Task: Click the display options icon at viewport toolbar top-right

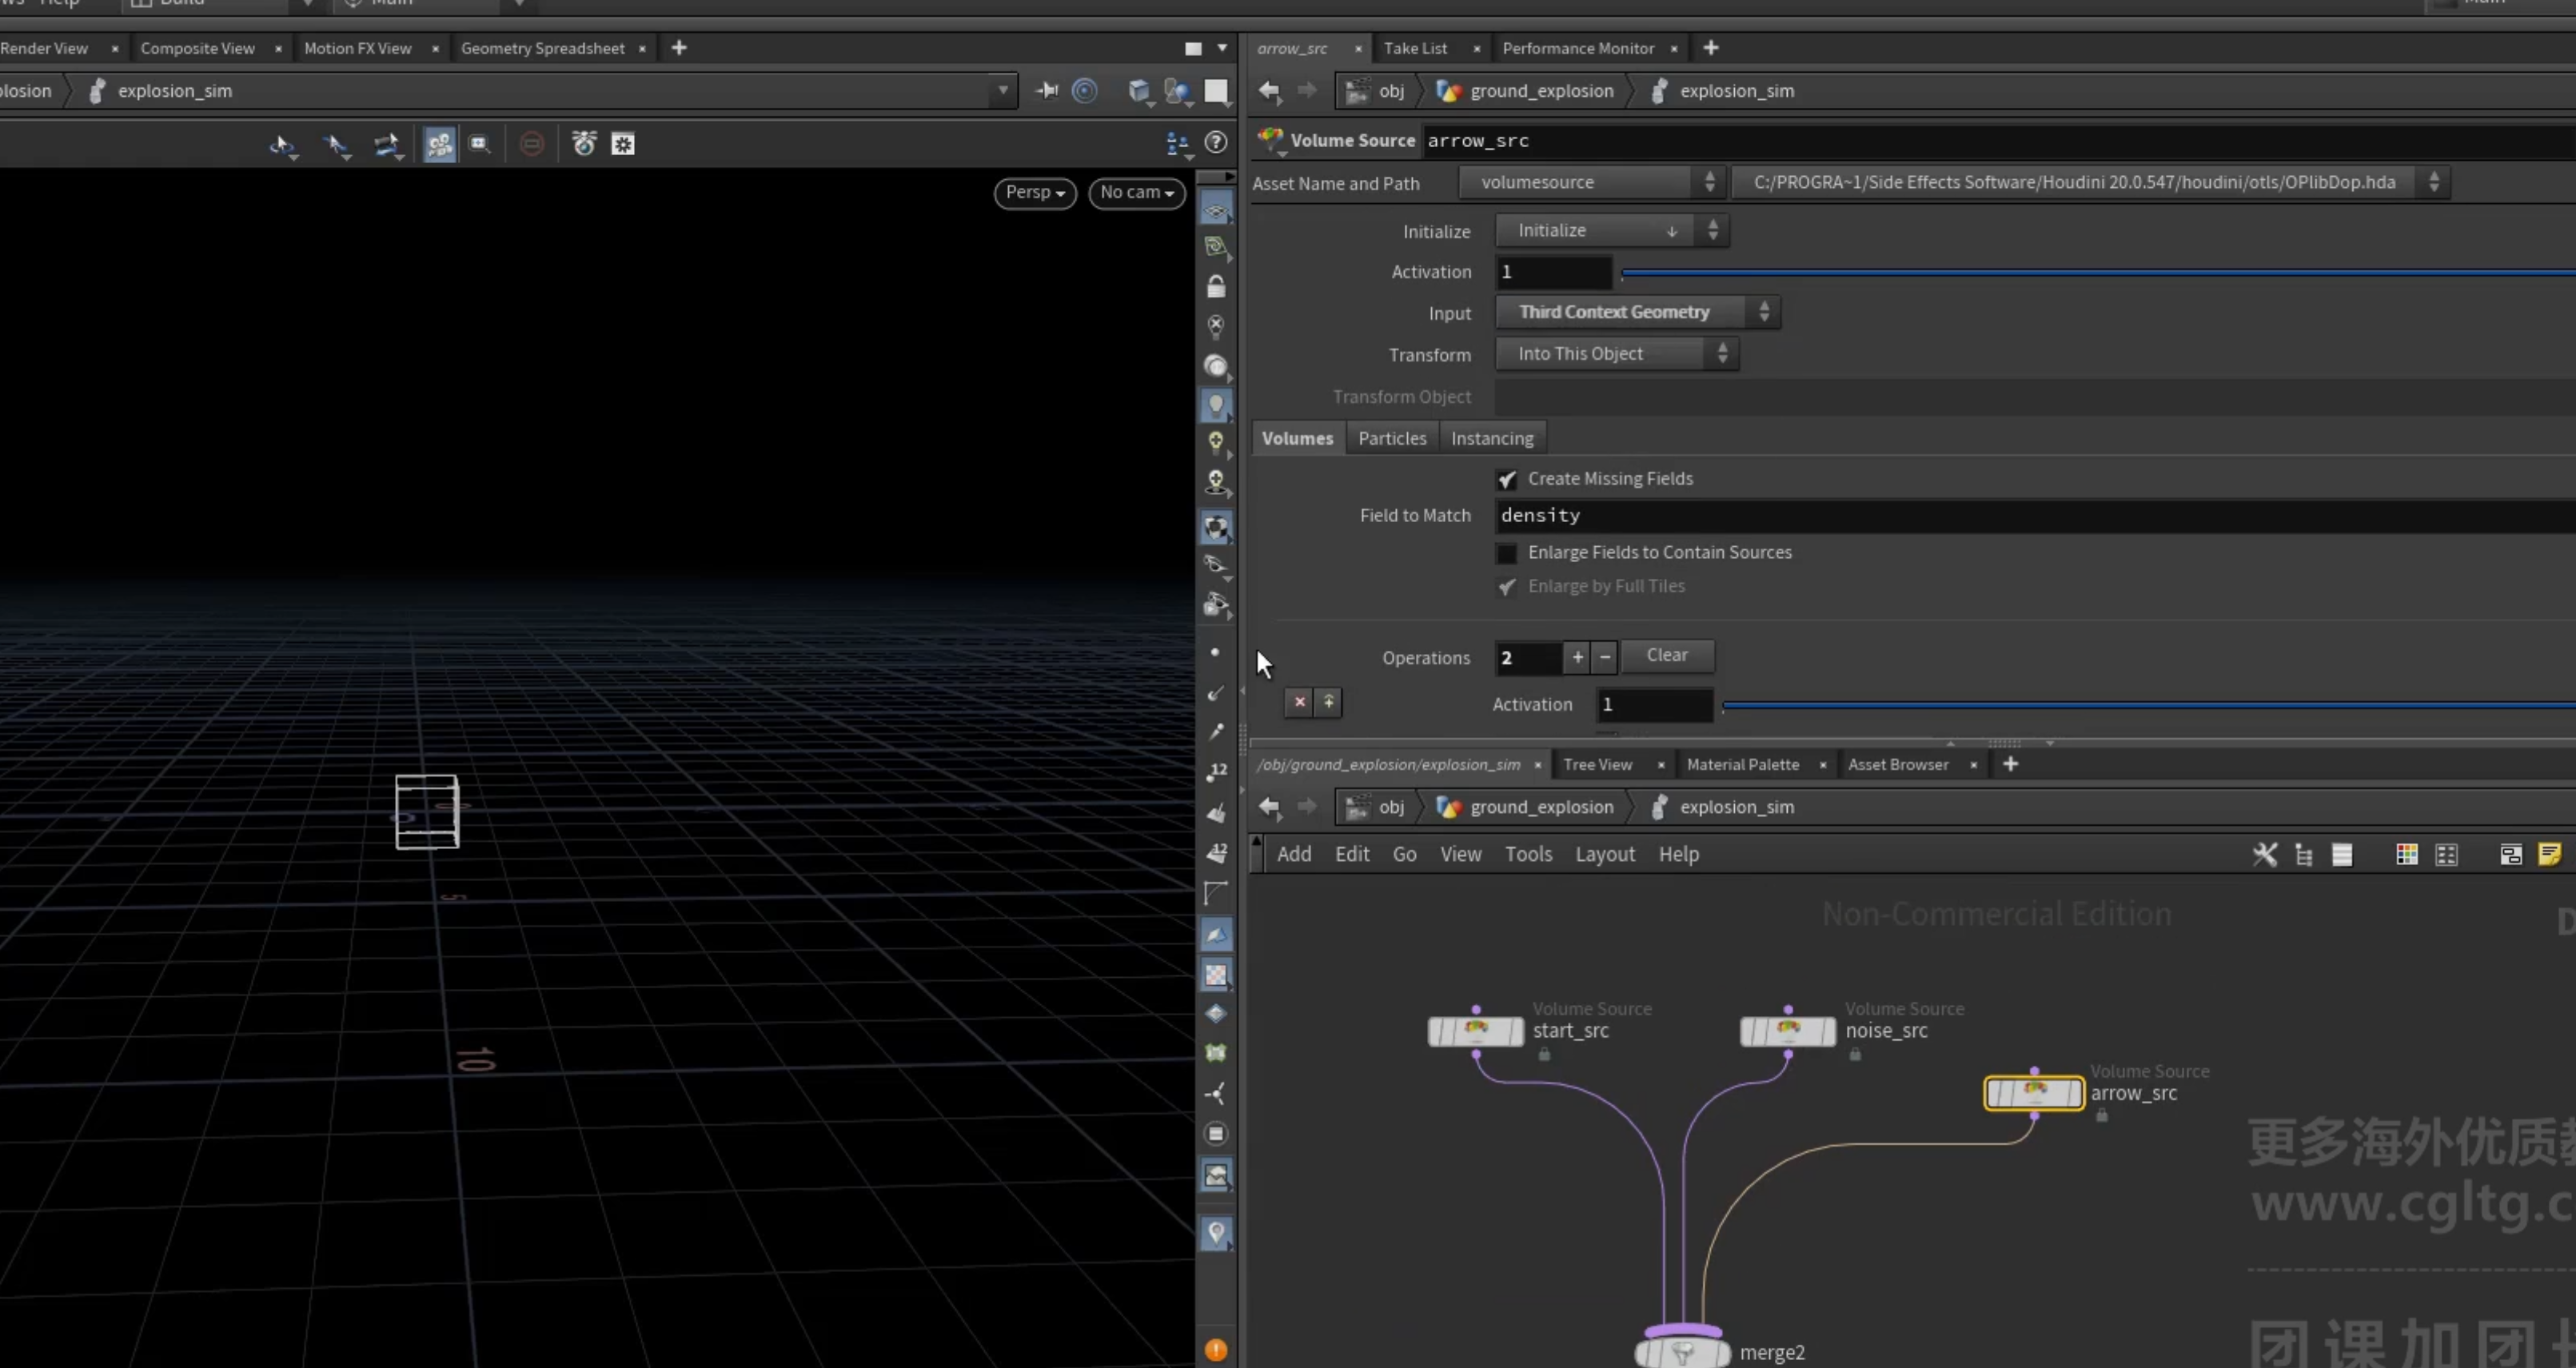Action: [1179, 144]
